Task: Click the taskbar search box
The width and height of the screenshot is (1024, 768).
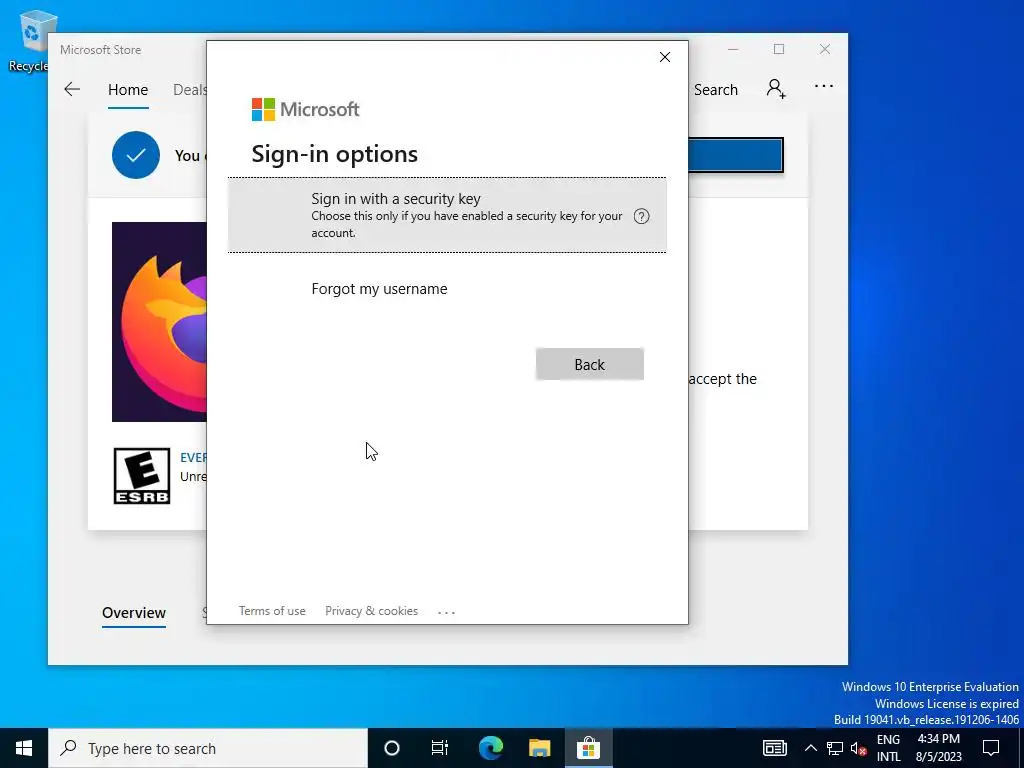Action: tap(208, 748)
